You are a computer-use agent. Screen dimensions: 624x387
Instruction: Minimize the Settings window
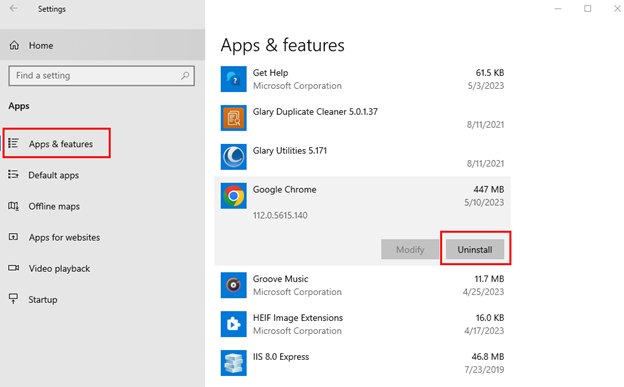click(558, 8)
